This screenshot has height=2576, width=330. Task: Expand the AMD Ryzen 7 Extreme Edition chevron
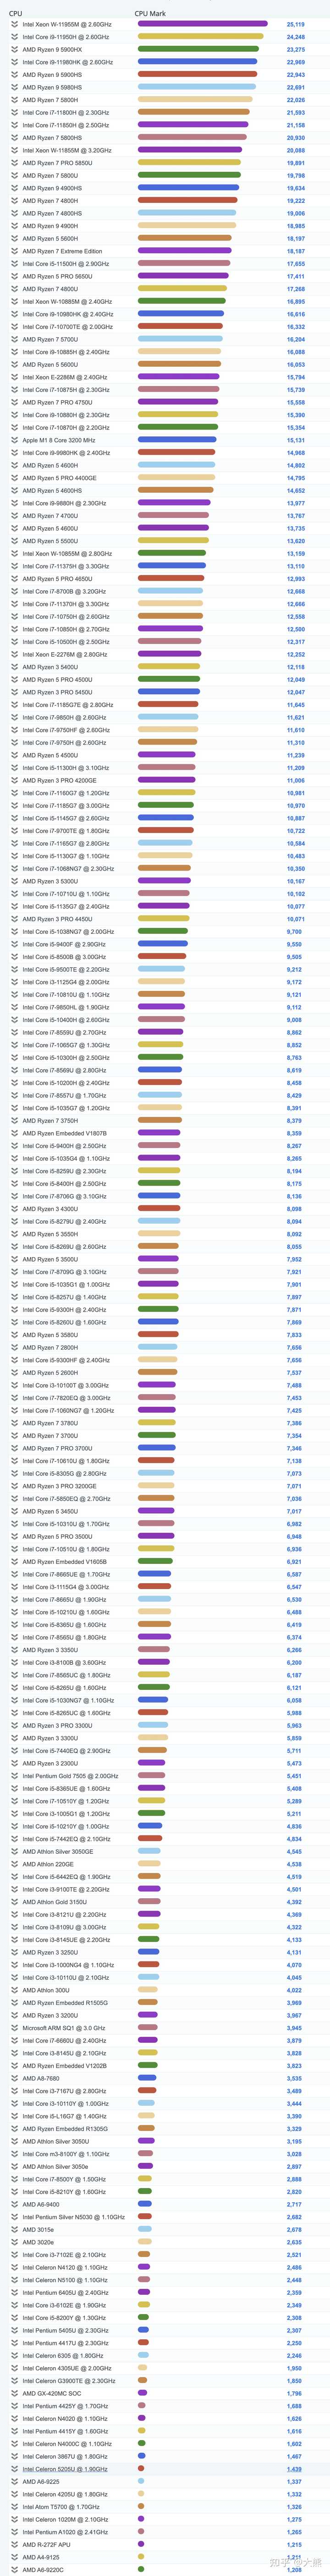[14, 251]
